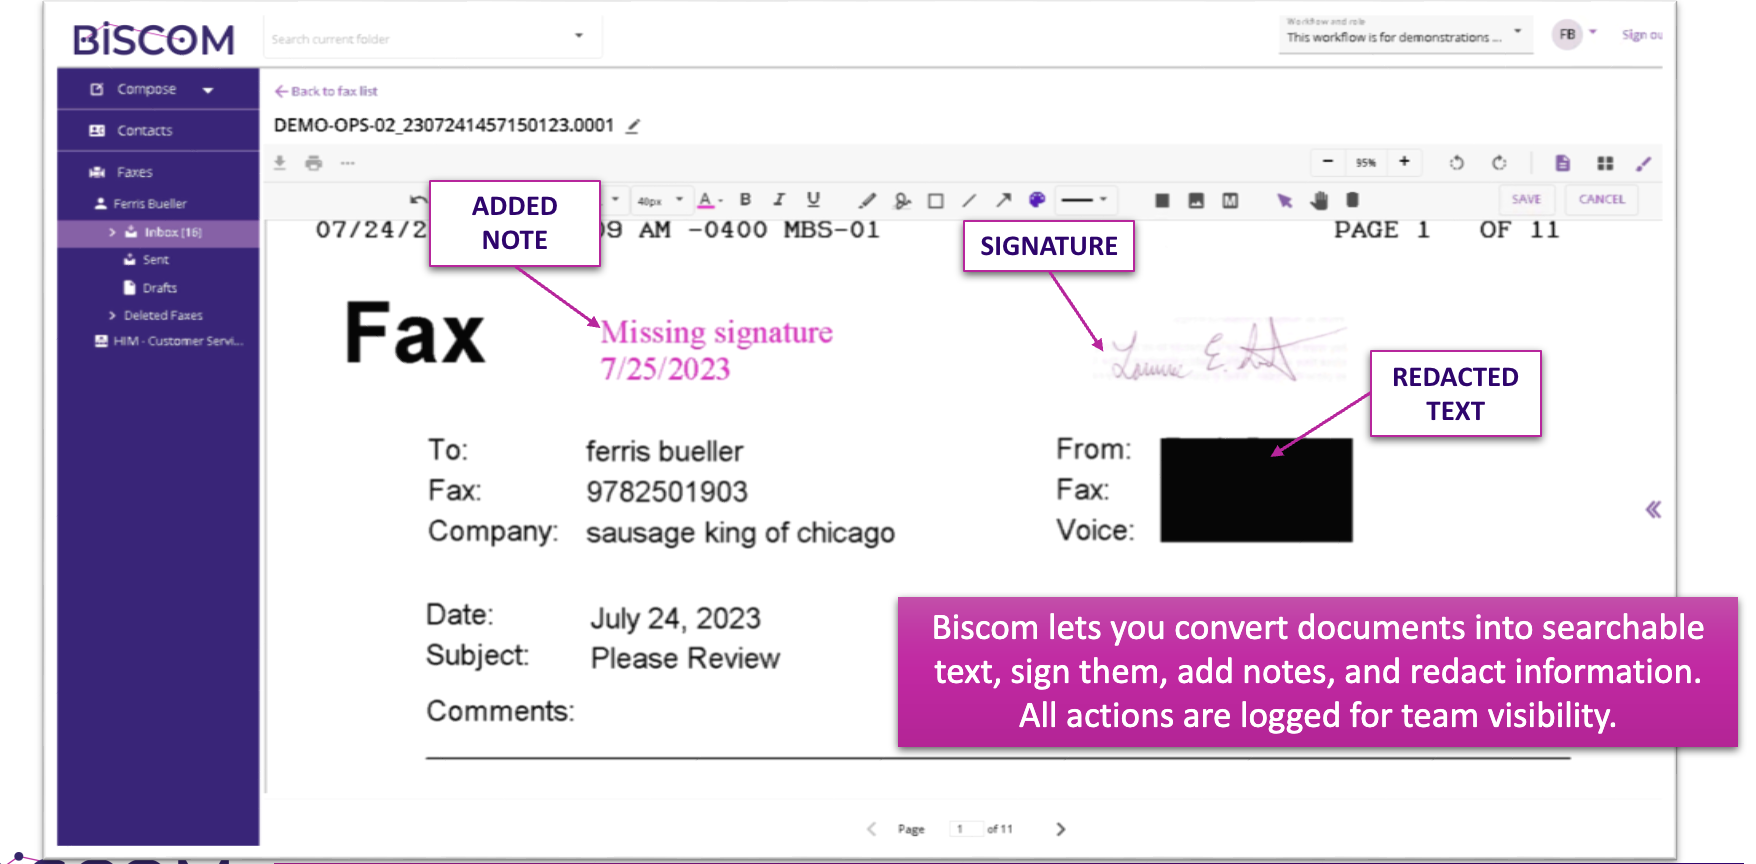
Task: Select the rectangle shape tool
Action: (x=936, y=201)
